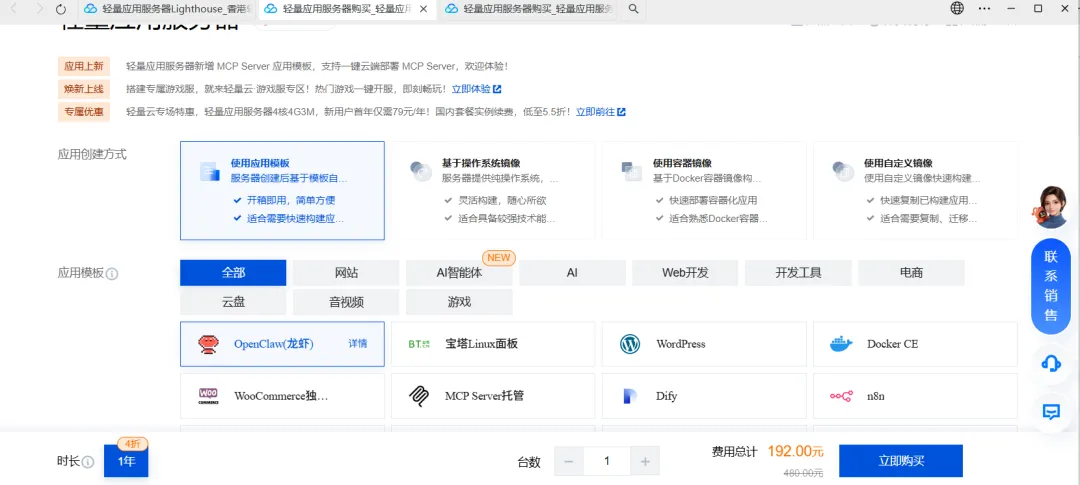Screen dimensions: 1080x485
Task: Open the 立即体验 link
Action: pos(477,89)
